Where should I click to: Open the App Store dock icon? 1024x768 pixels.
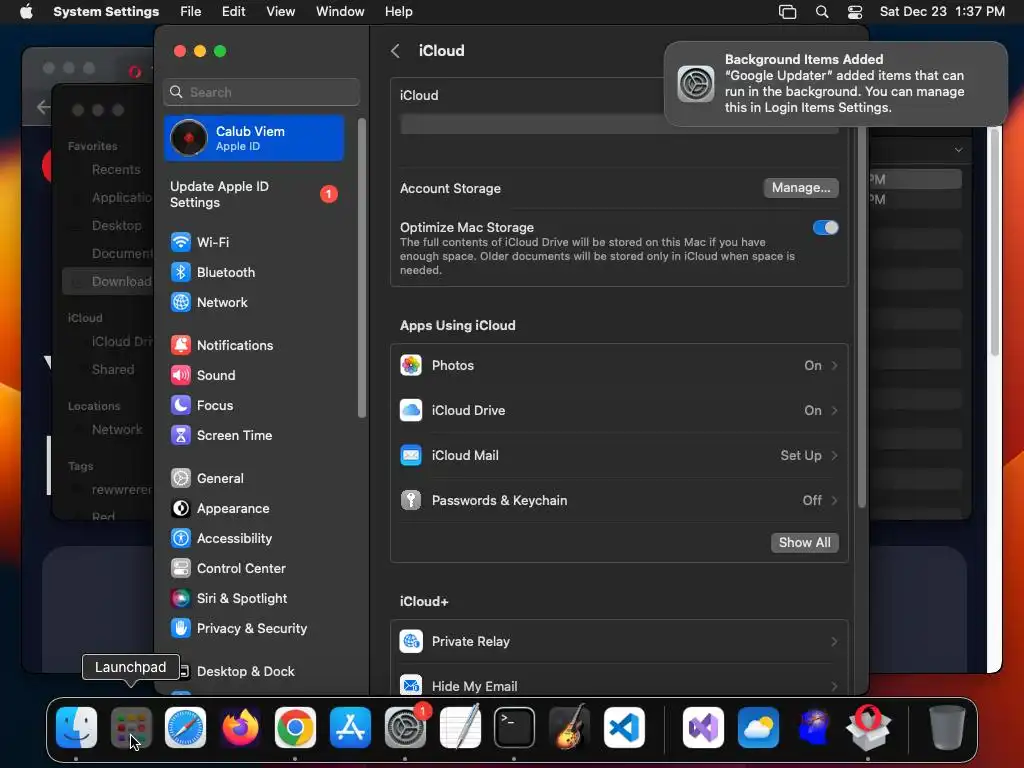tap(350, 727)
